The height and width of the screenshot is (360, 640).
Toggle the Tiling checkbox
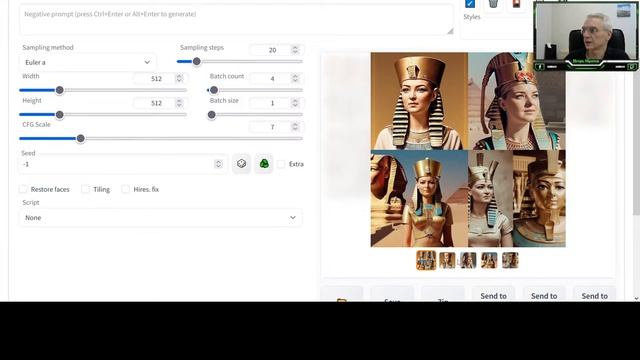click(x=85, y=189)
